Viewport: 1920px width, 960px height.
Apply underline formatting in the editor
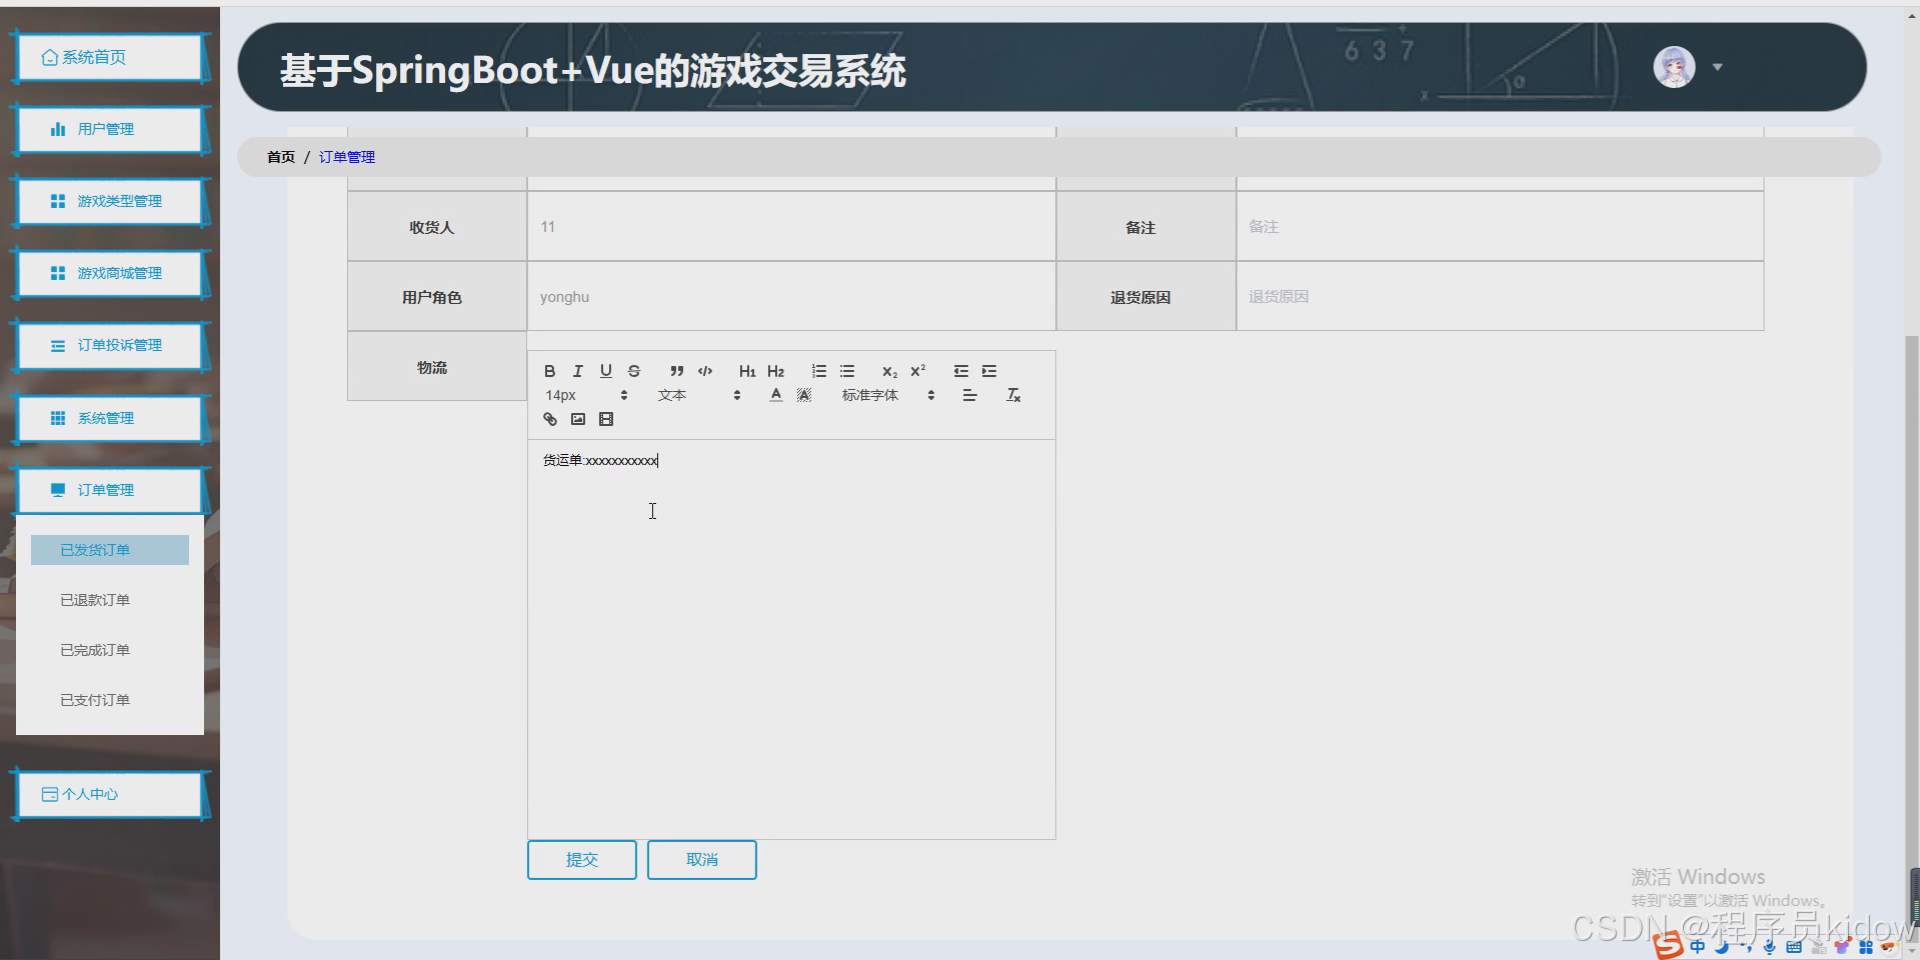pos(606,371)
